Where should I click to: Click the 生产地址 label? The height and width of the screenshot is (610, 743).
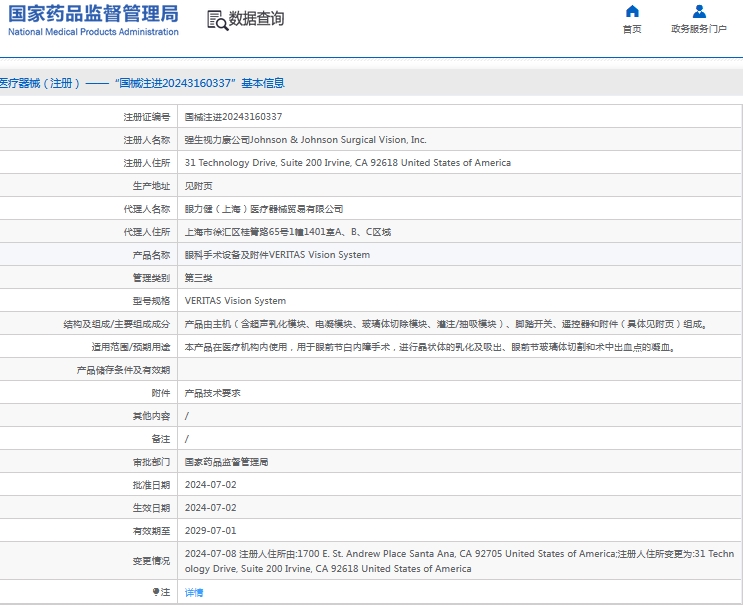pos(151,186)
